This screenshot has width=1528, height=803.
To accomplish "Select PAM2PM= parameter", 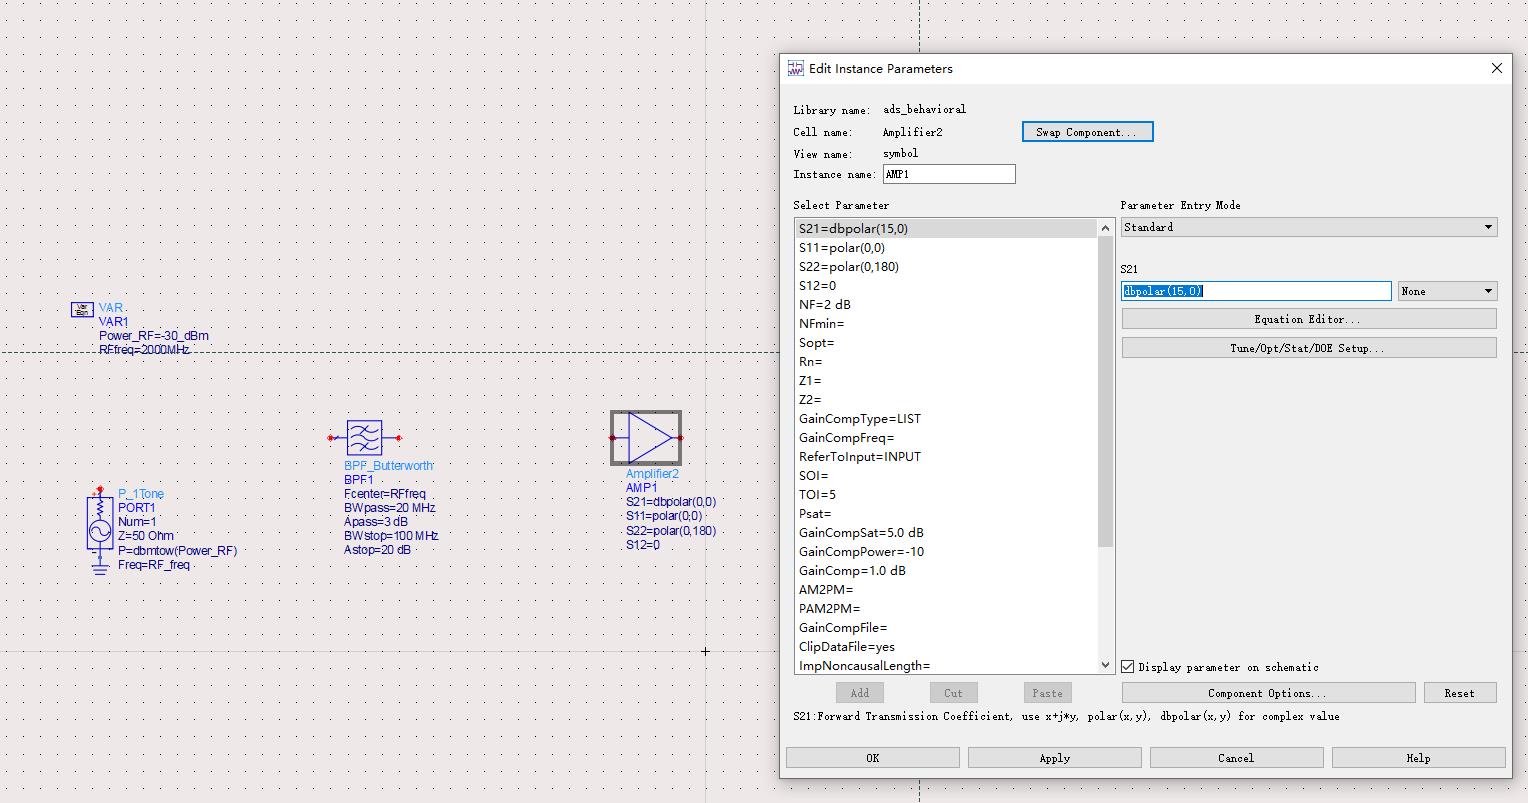I will [x=946, y=609].
